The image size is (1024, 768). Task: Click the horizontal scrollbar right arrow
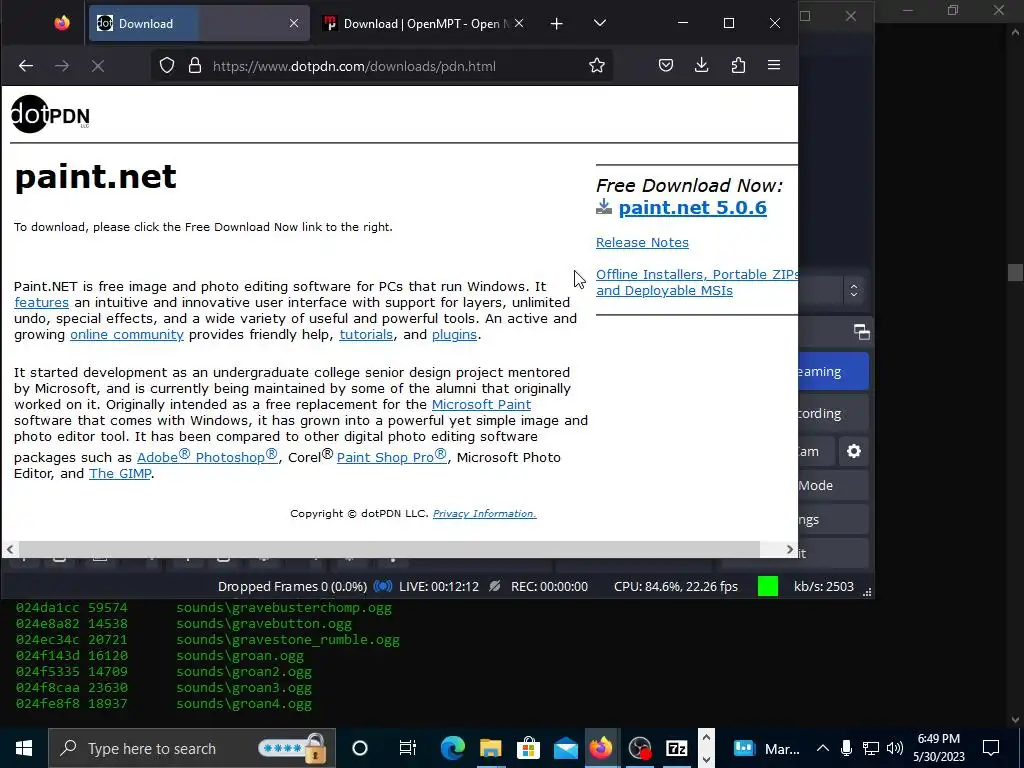pos(790,549)
